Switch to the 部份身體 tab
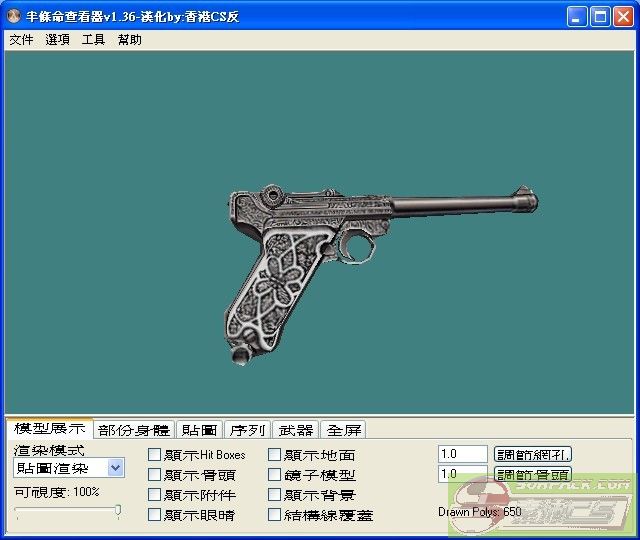Image resolution: width=640 pixels, height=540 pixels. tap(134, 430)
